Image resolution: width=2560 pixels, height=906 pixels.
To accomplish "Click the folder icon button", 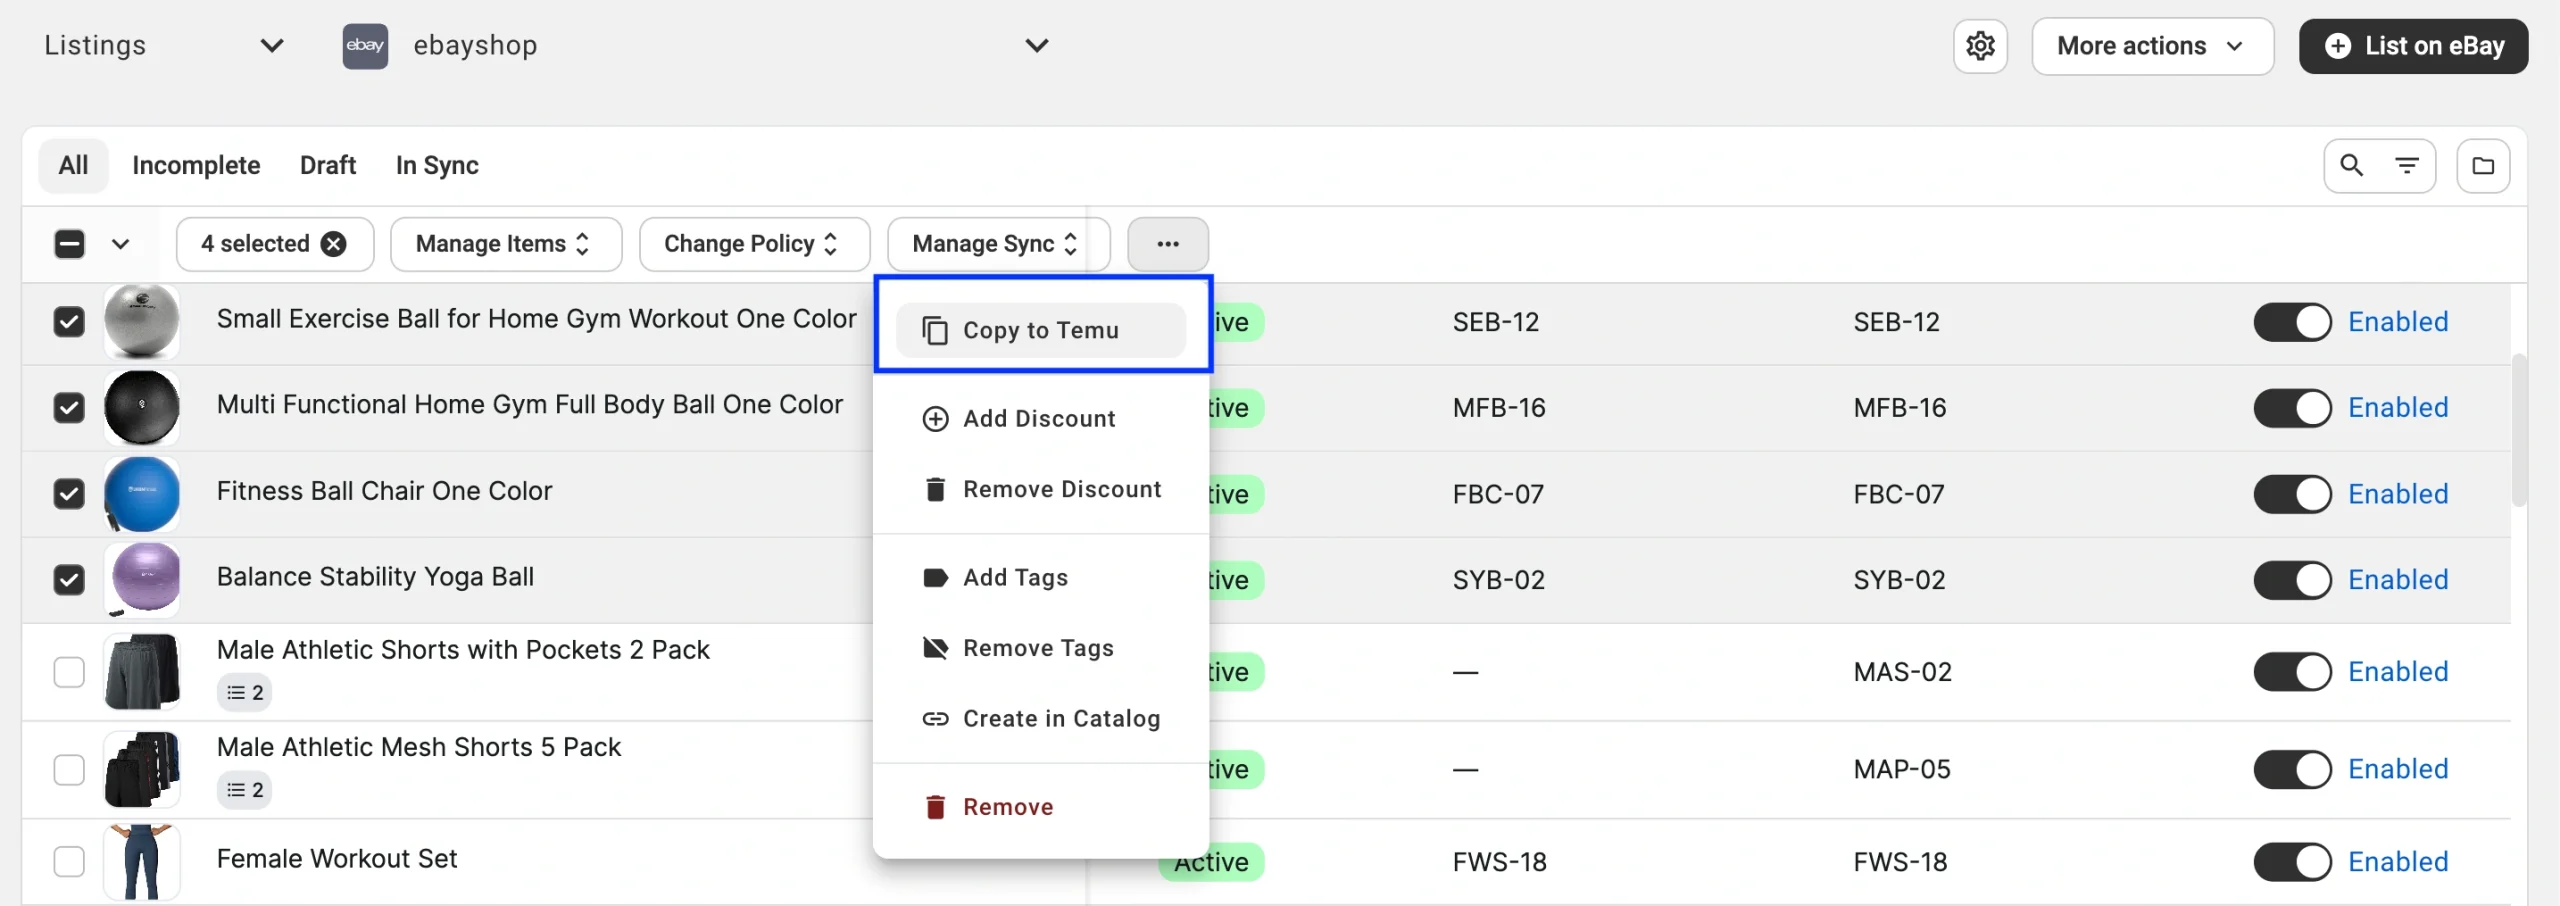I will pos(2483,166).
